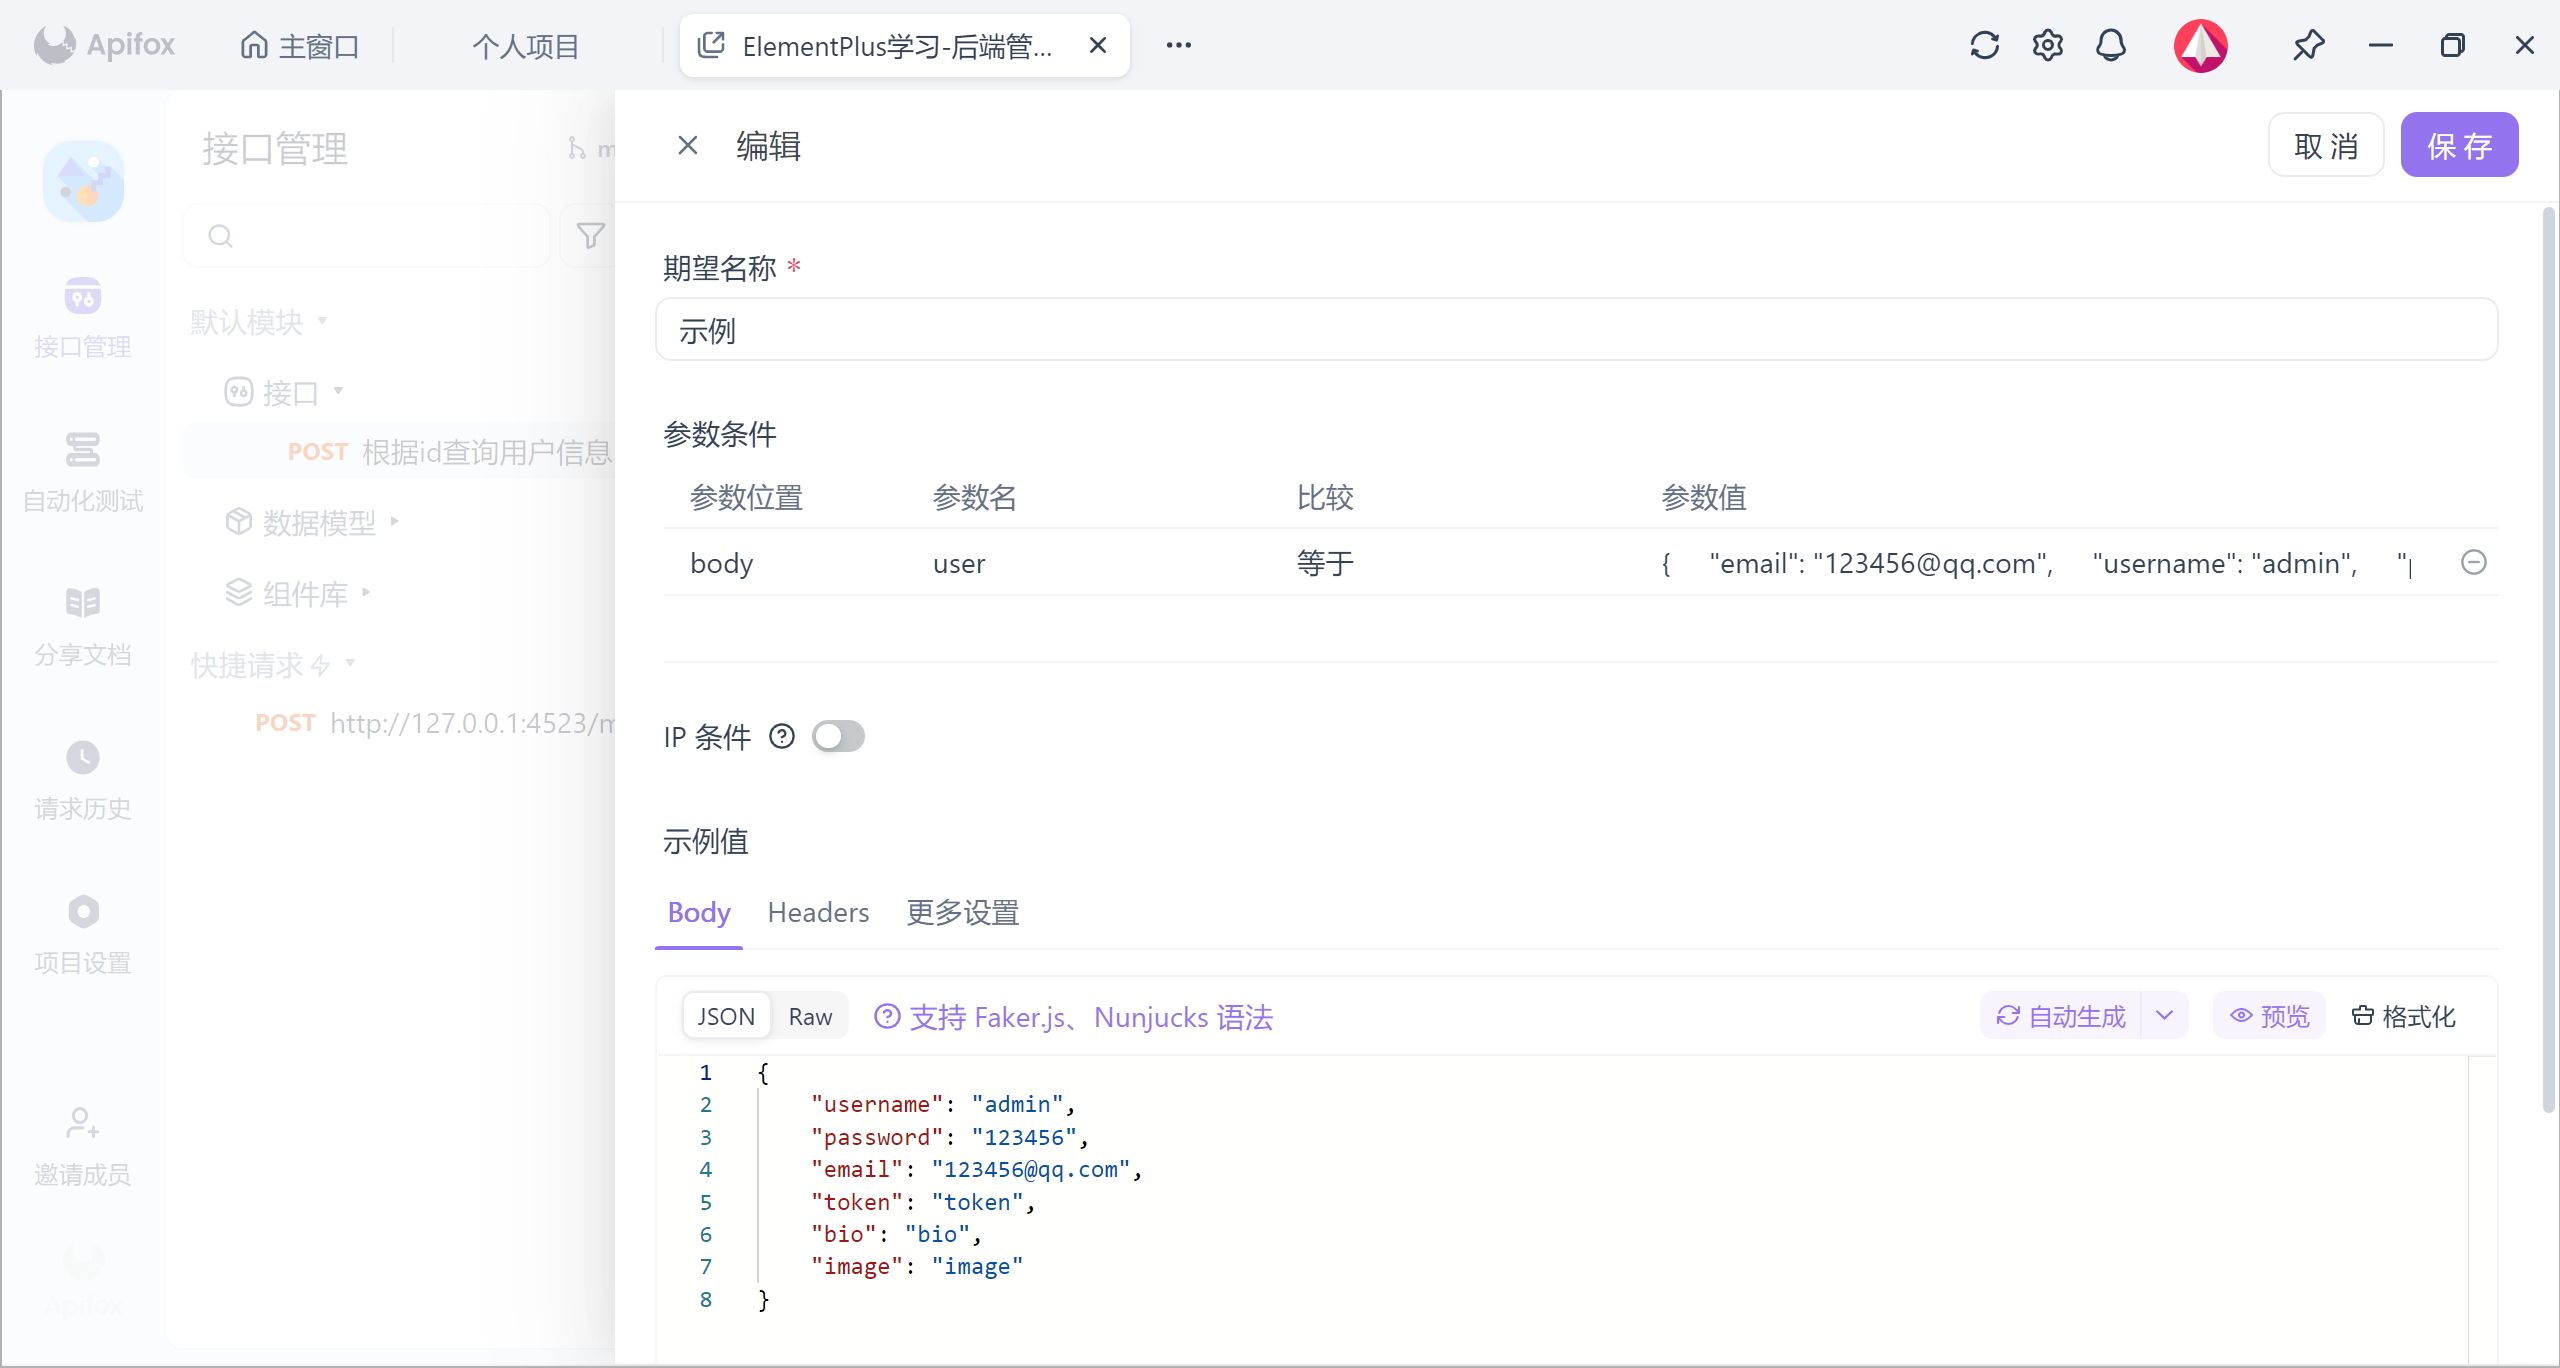Click the IP condition help question icon
The width and height of the screenshot is (2560, 1368).
click(x=781, y=737)
